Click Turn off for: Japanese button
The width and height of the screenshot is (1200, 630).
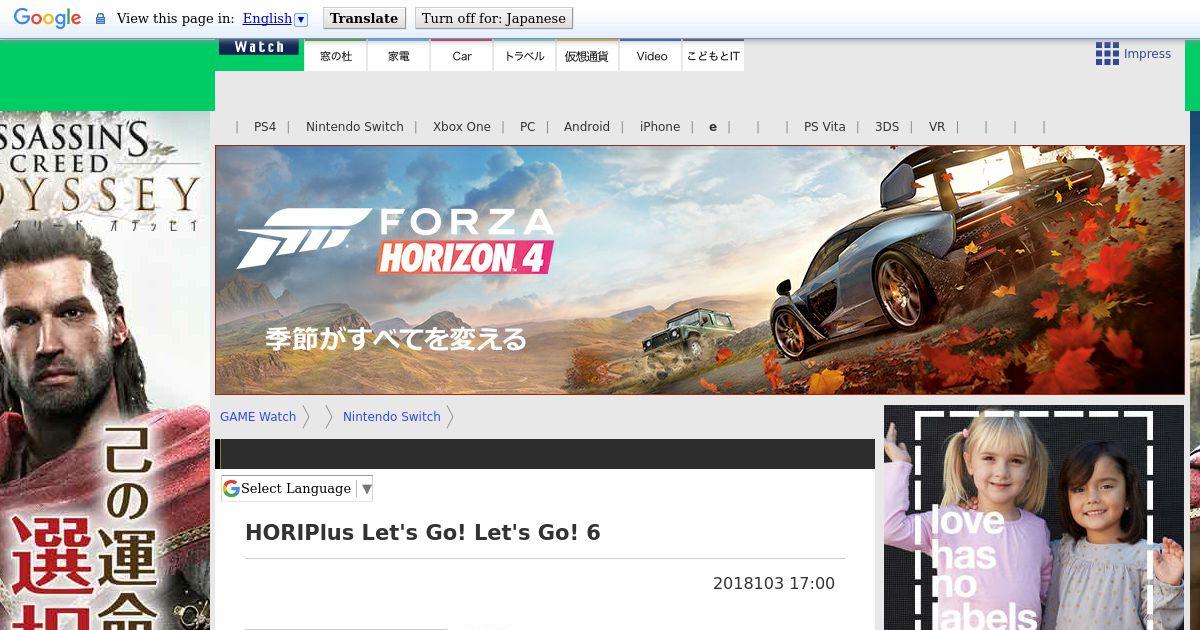click(494, 18)
